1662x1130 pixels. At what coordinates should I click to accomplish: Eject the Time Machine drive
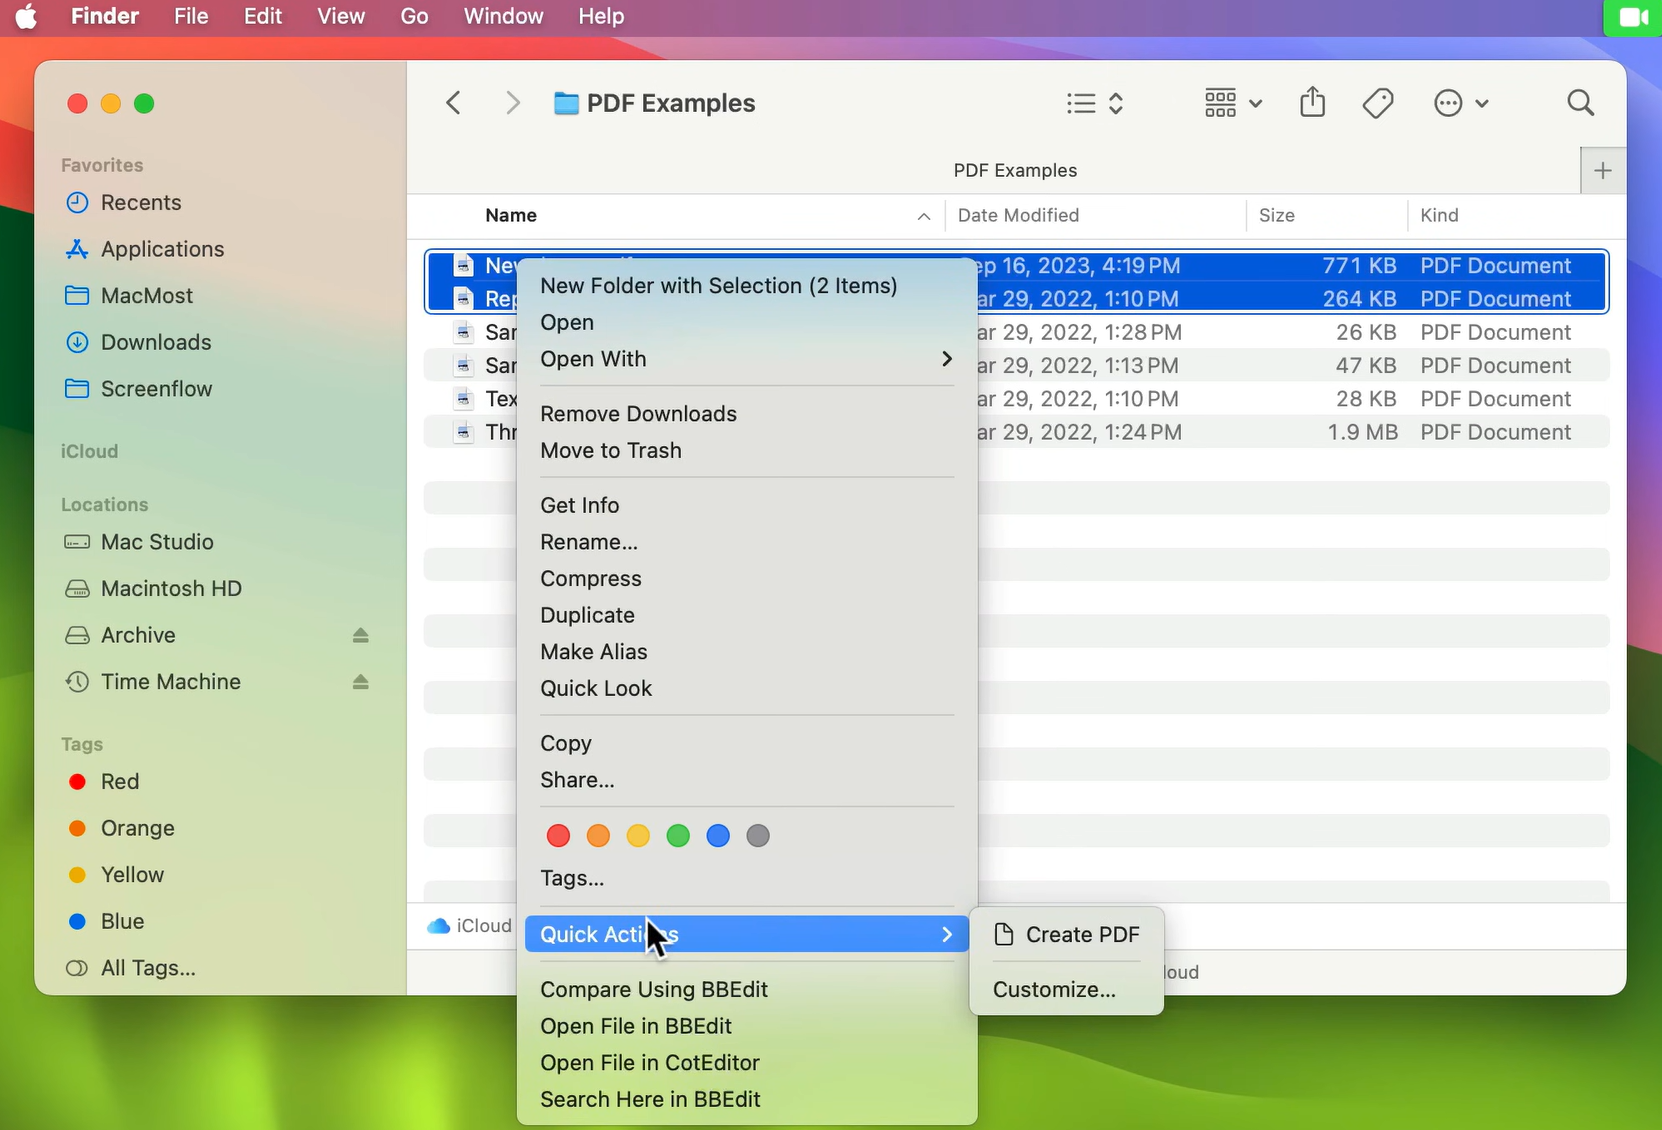[361, 682]
